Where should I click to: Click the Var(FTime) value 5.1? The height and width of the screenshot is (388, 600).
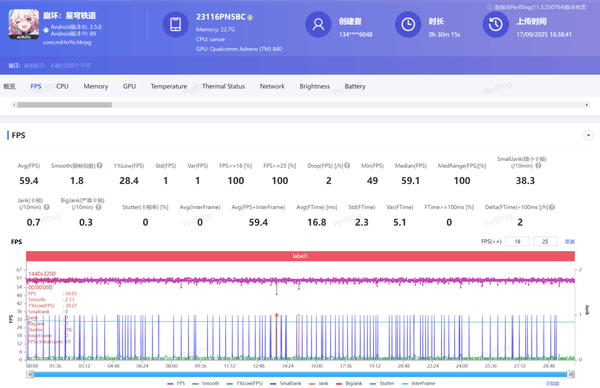pyautogui.click(x=399, y=222)
